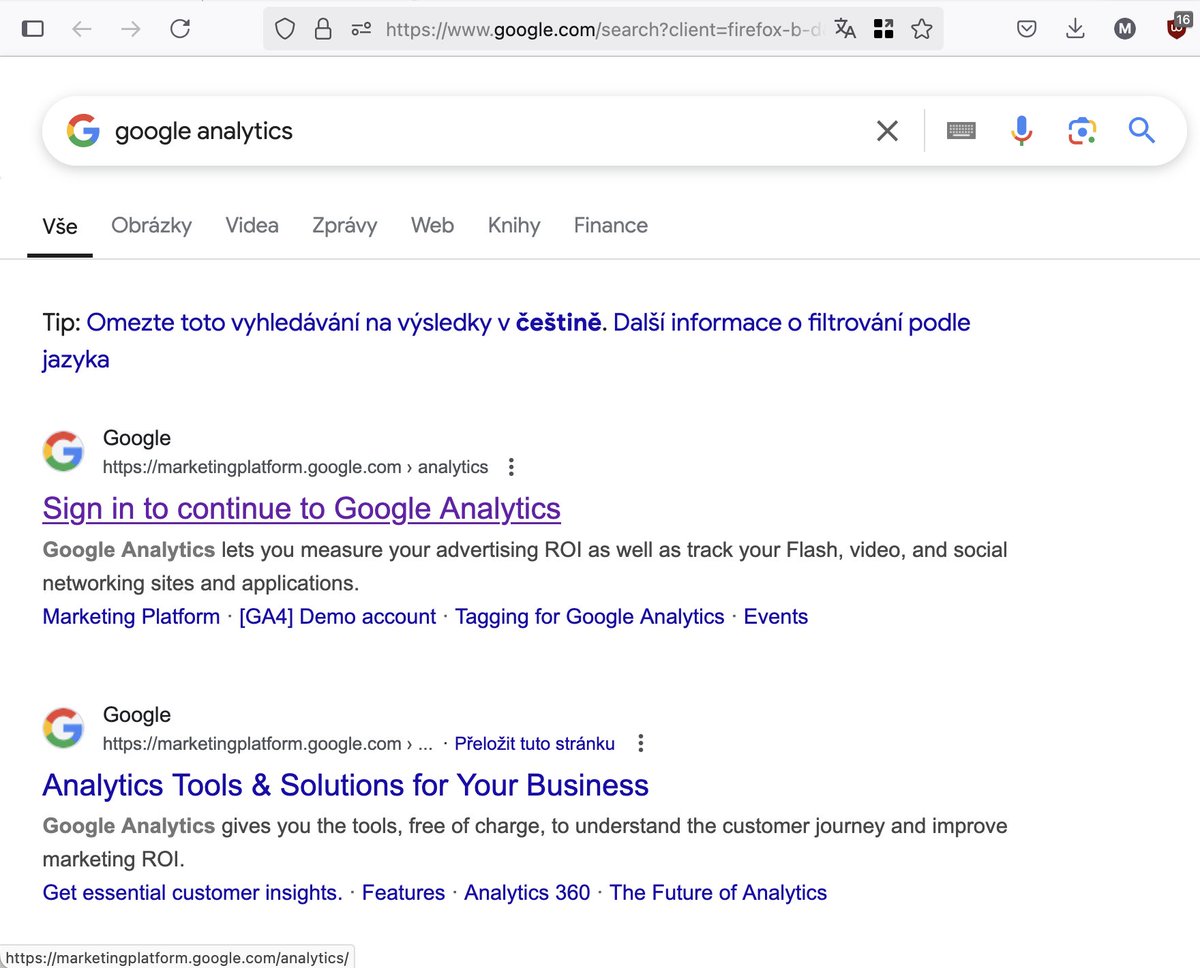Image resolution: width=1200 pixels, height=968 pixels.
Task: Go back with the back arrow
Action: pyautogui.click(x=82, y=29)
